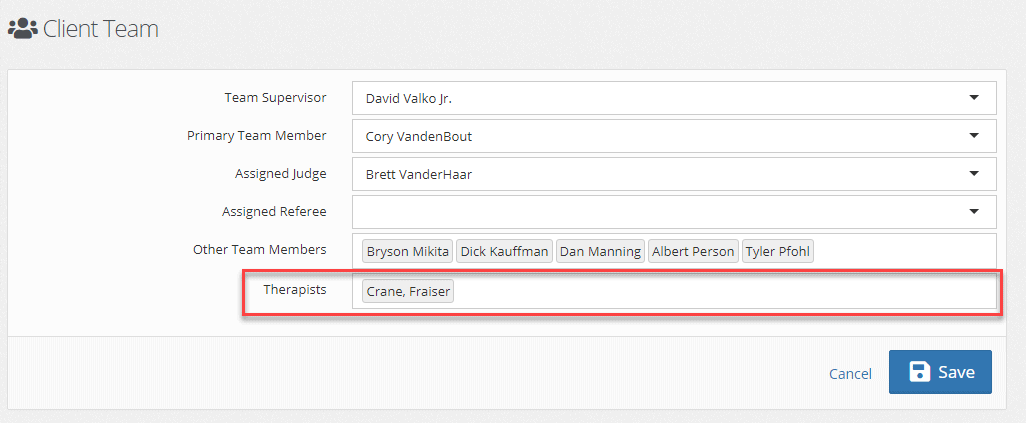
Task: Click the floppy disk icon on Save
Action: pyautogui.click(x=919, y=372)
